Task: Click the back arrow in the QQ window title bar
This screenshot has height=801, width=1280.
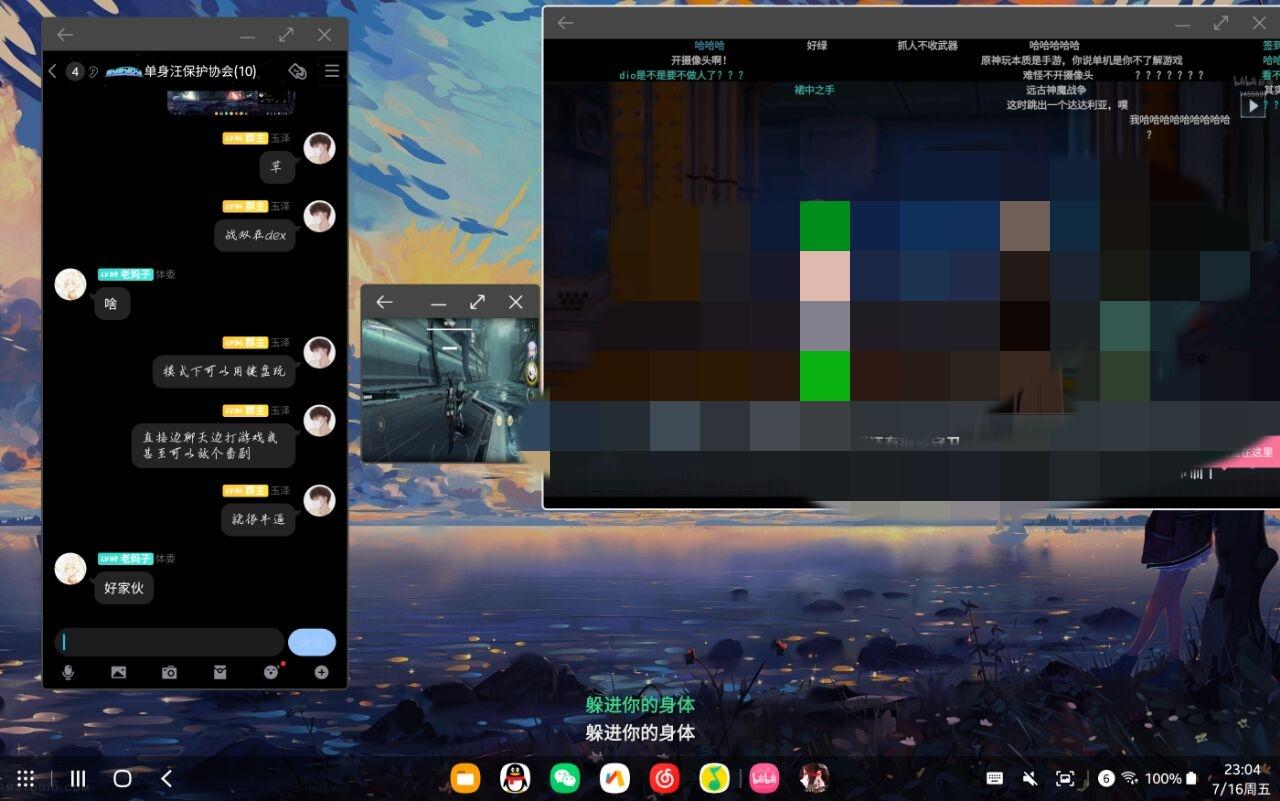Action: coord(65,35)
